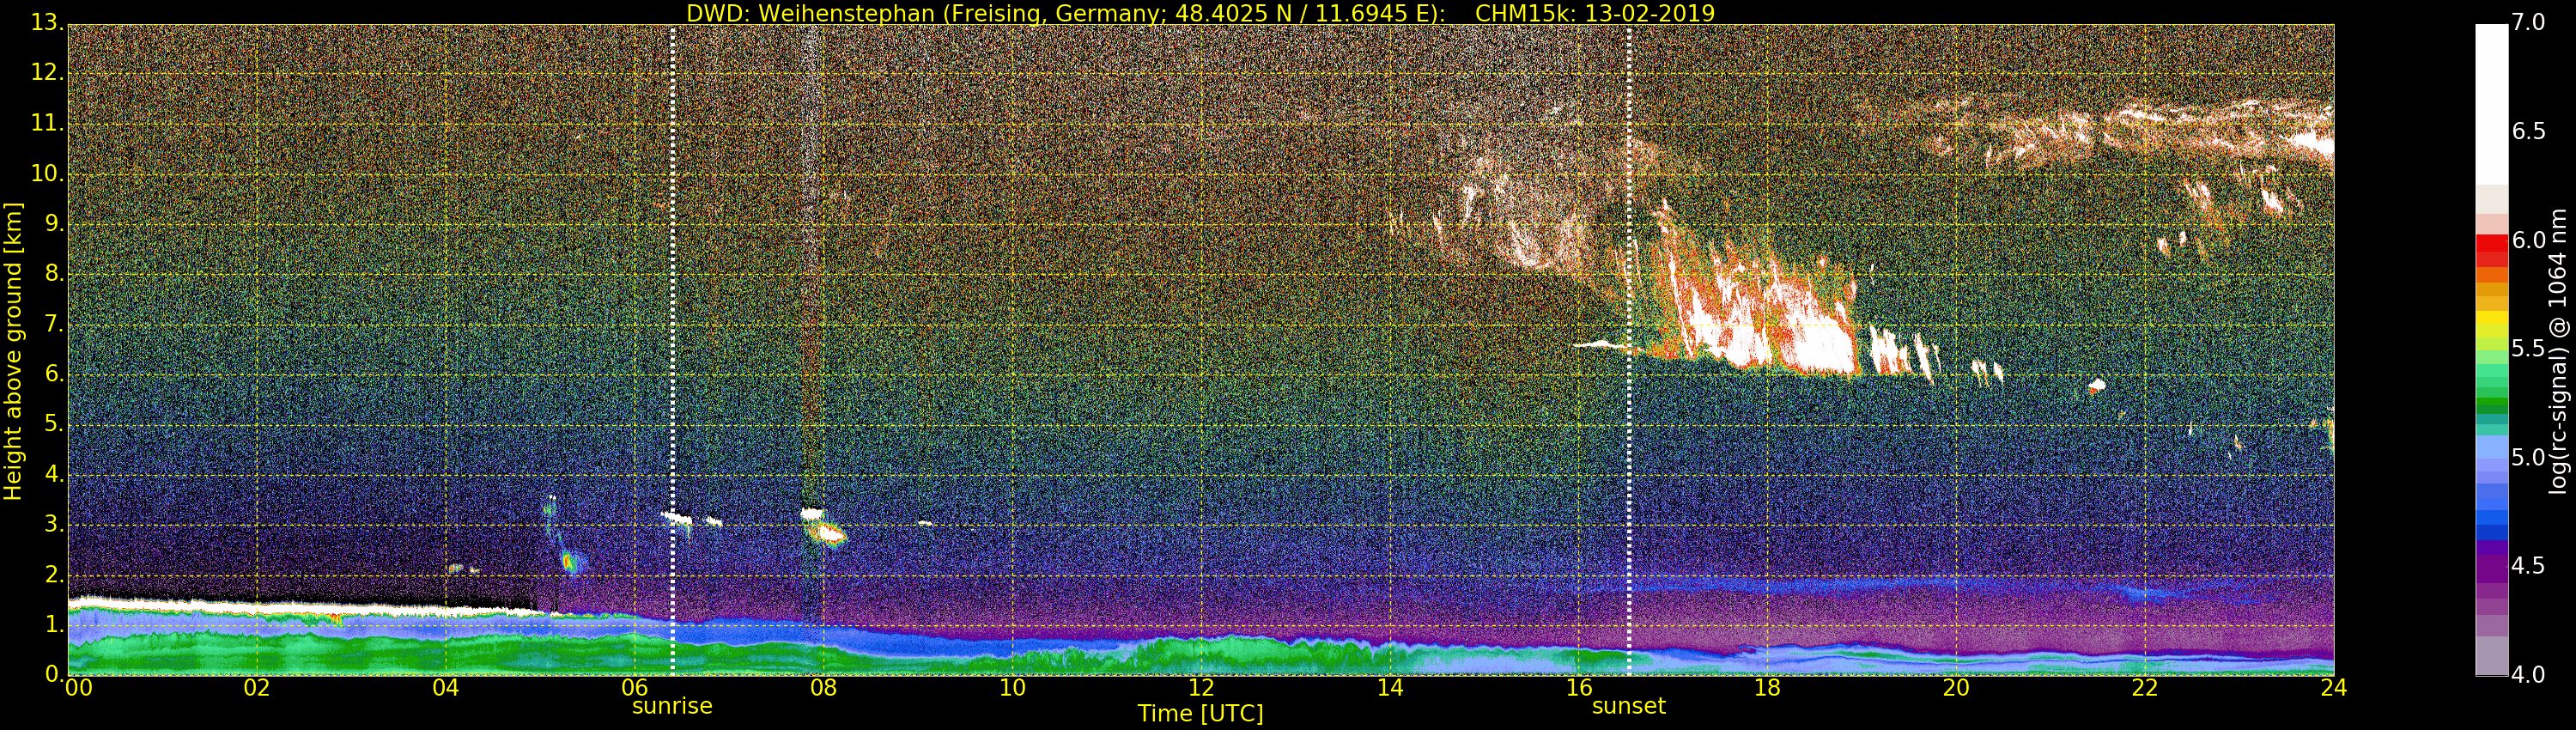
Task: Click the white dotted sunrise line in the plot
Action: click(672, 350)
